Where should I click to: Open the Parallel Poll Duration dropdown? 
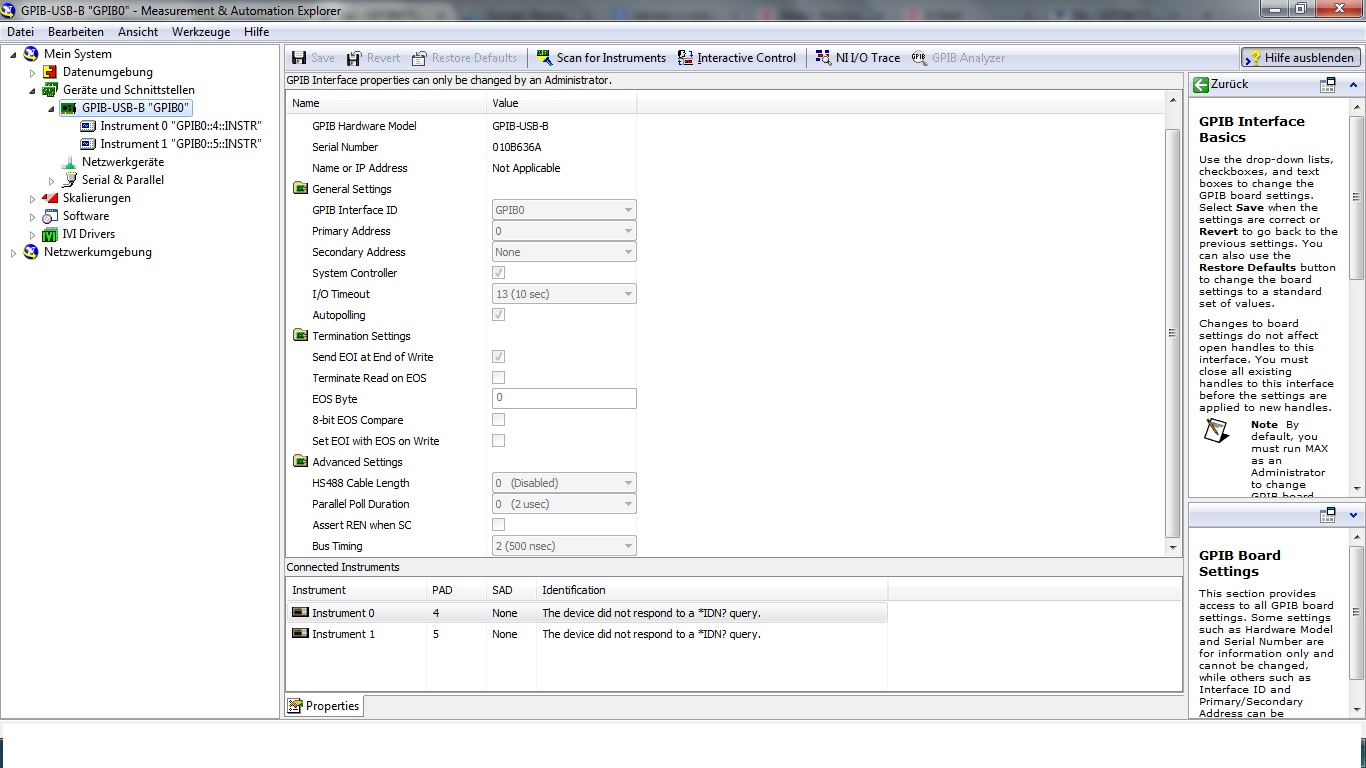tap(564, 504)
